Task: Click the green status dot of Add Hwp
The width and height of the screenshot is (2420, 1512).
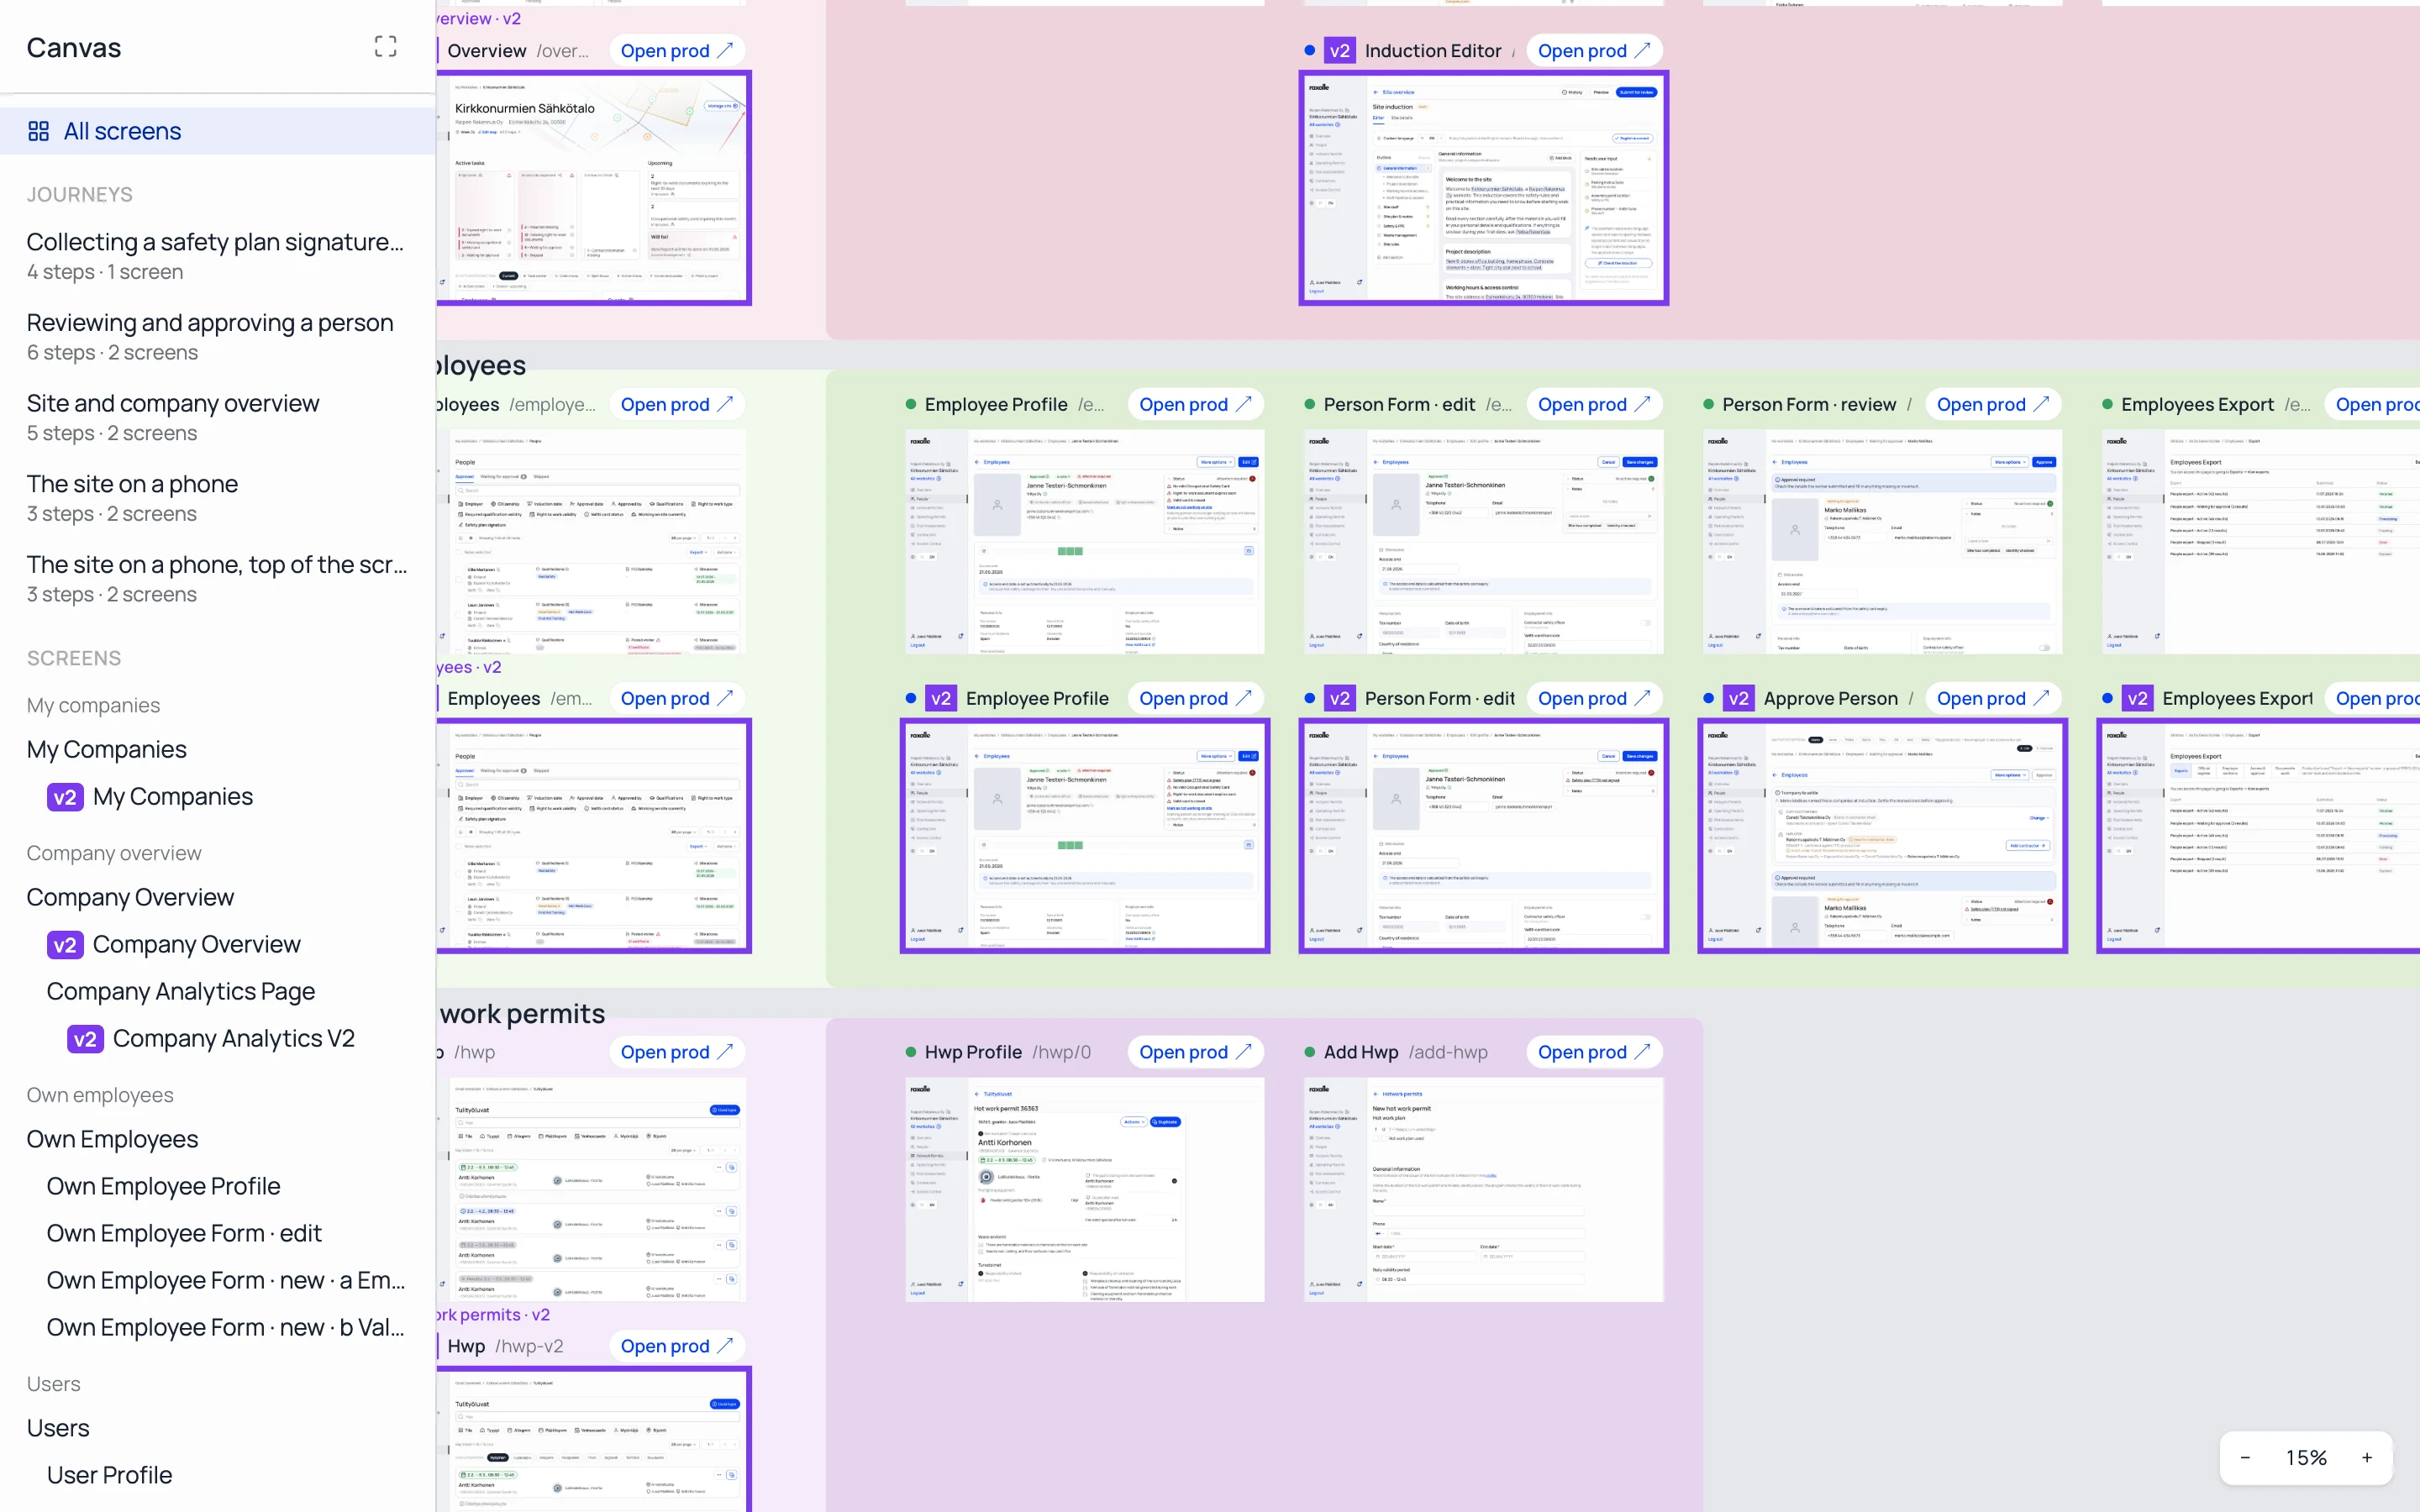Action: coord(1310,1052)
